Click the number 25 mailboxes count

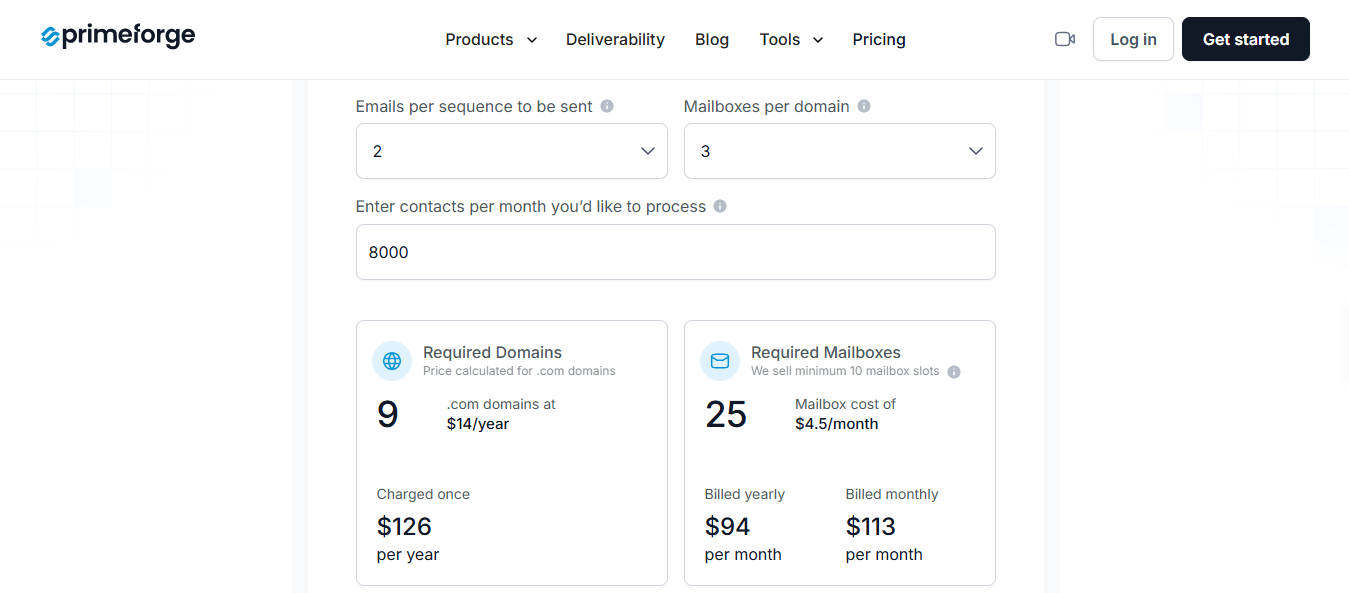(x=726, y=414)
